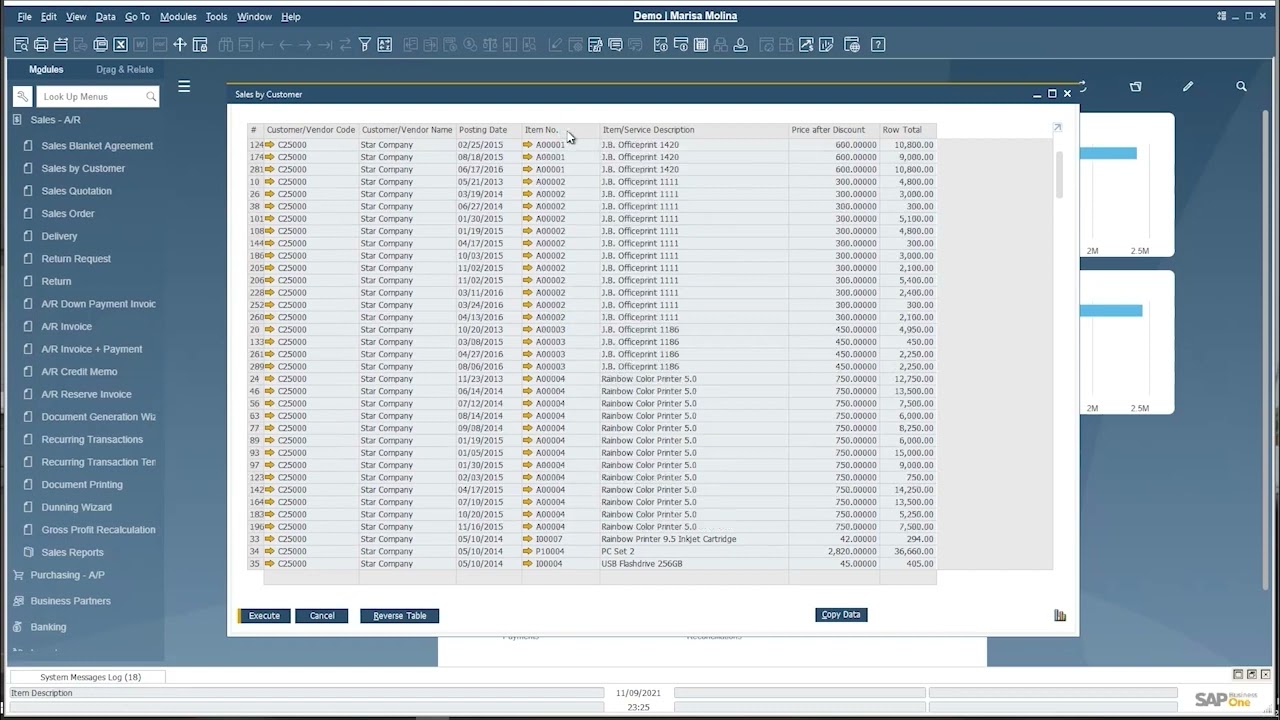The image size is (1280, 720).
Task: Click the Customer/Vendor Name column header
Action: tap(407, 130)
